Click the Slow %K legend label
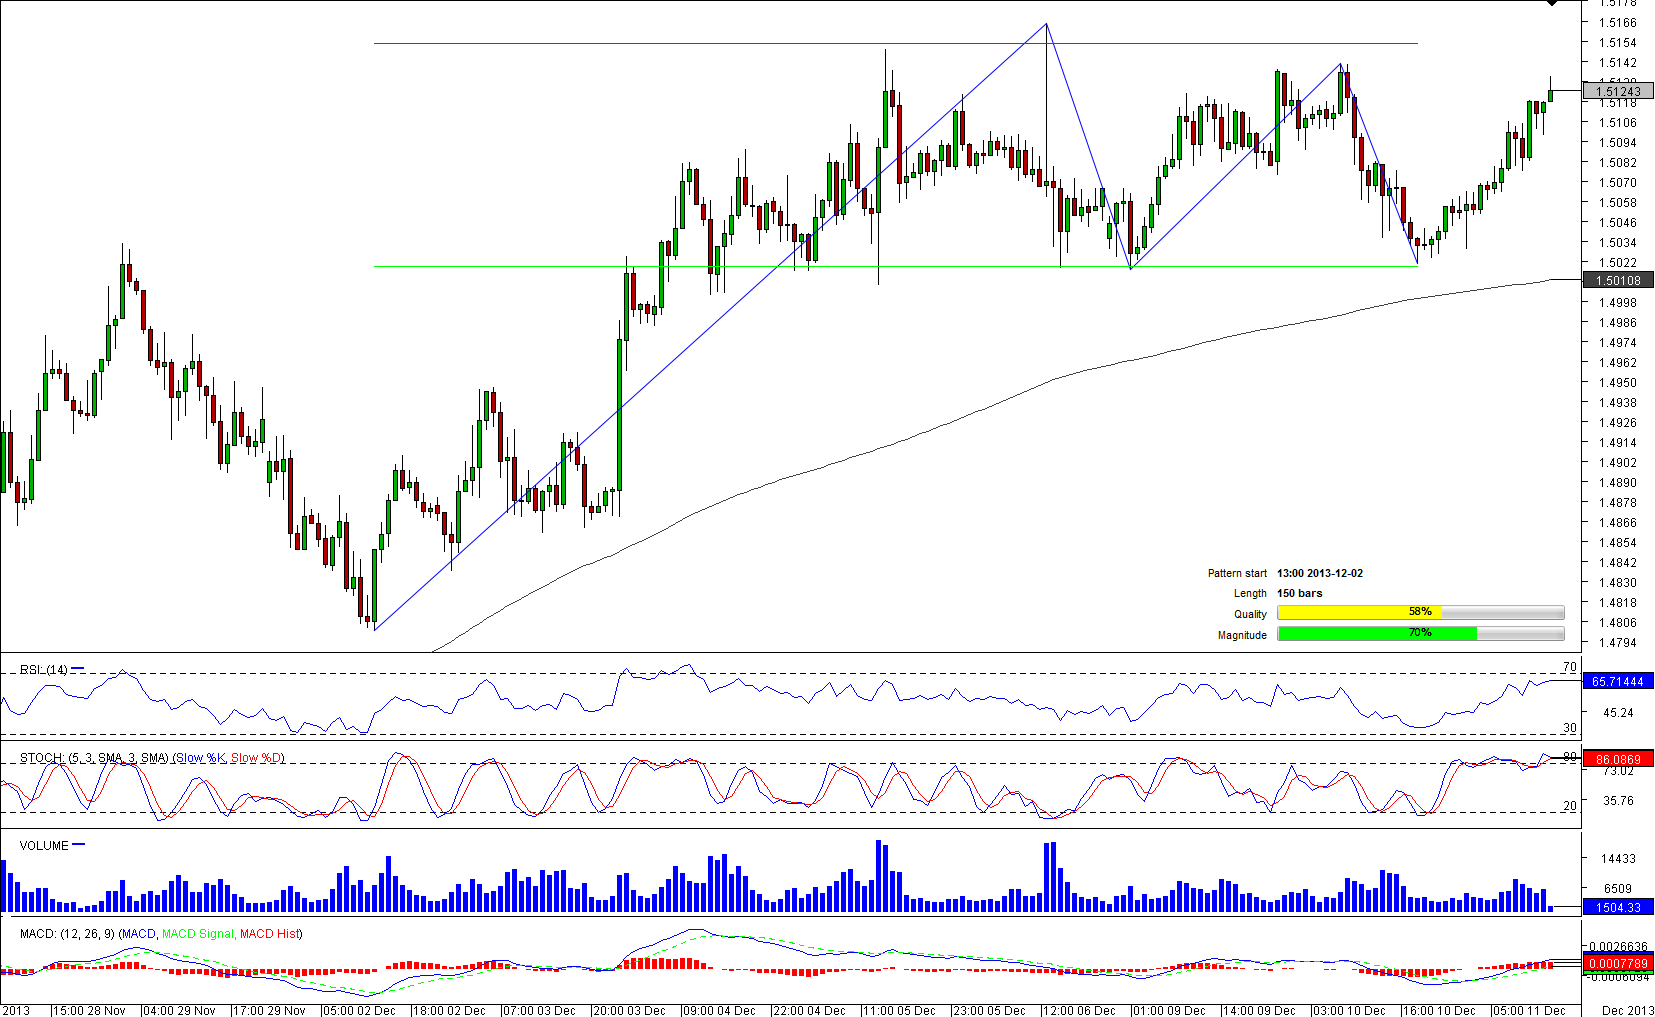The height and width of the screenshot is (1017, 1655). click(200, 758)
